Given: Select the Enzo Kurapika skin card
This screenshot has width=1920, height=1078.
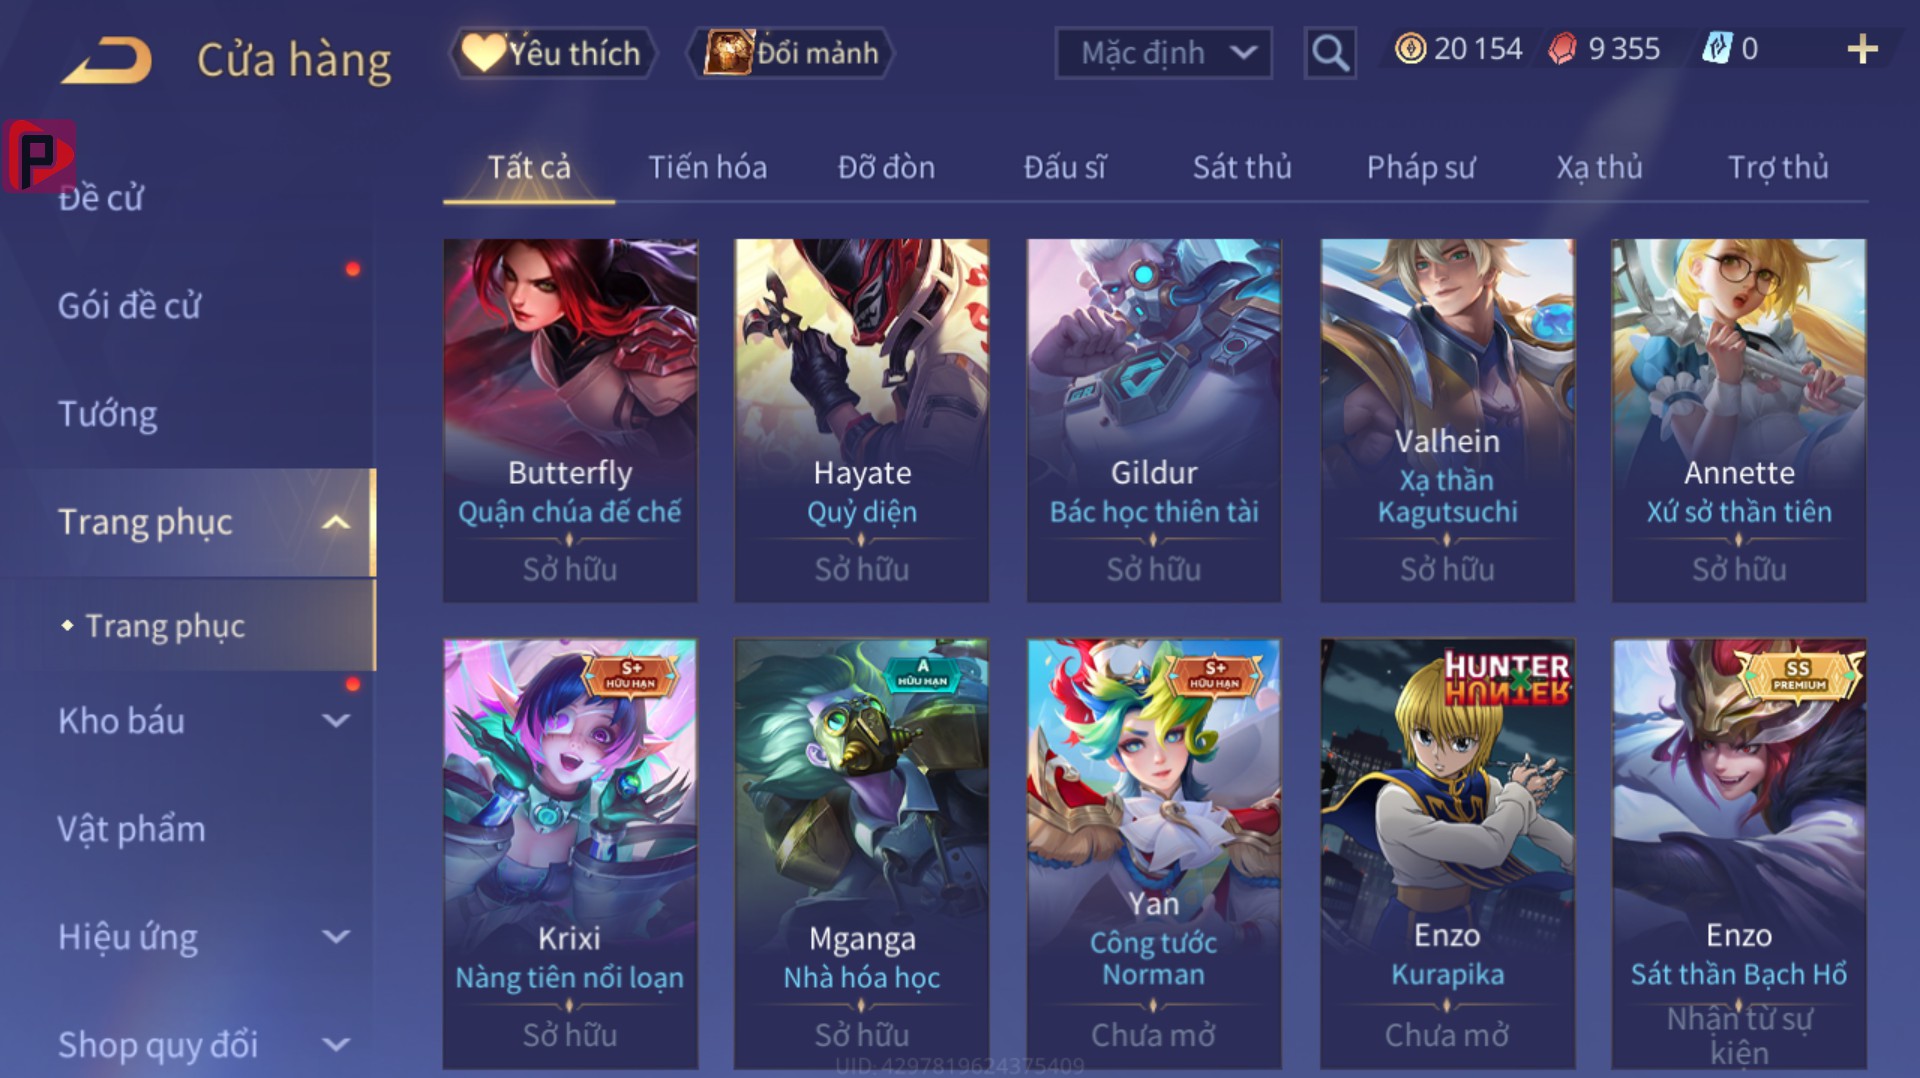Looking at the screenshot, I should click(x=1447, y=854).
